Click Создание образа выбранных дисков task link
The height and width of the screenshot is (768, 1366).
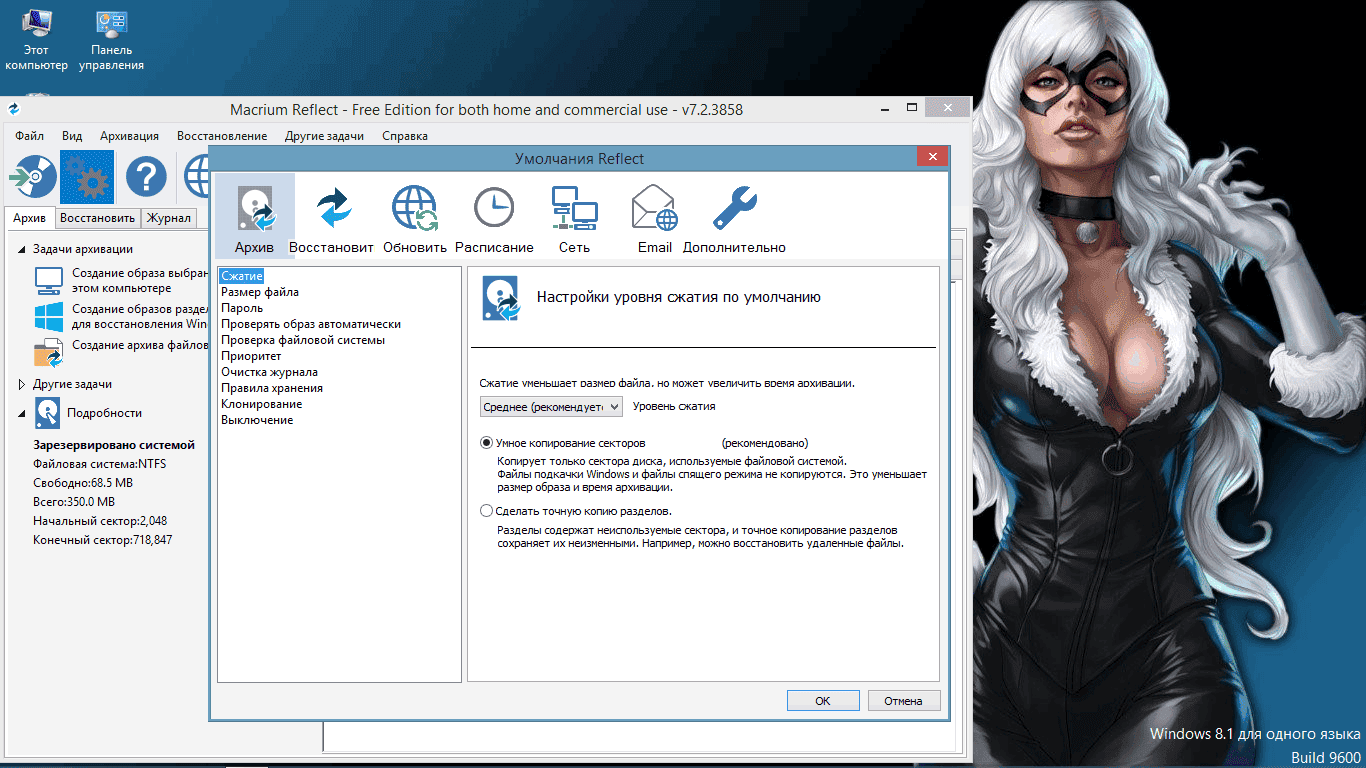point(139,280)
